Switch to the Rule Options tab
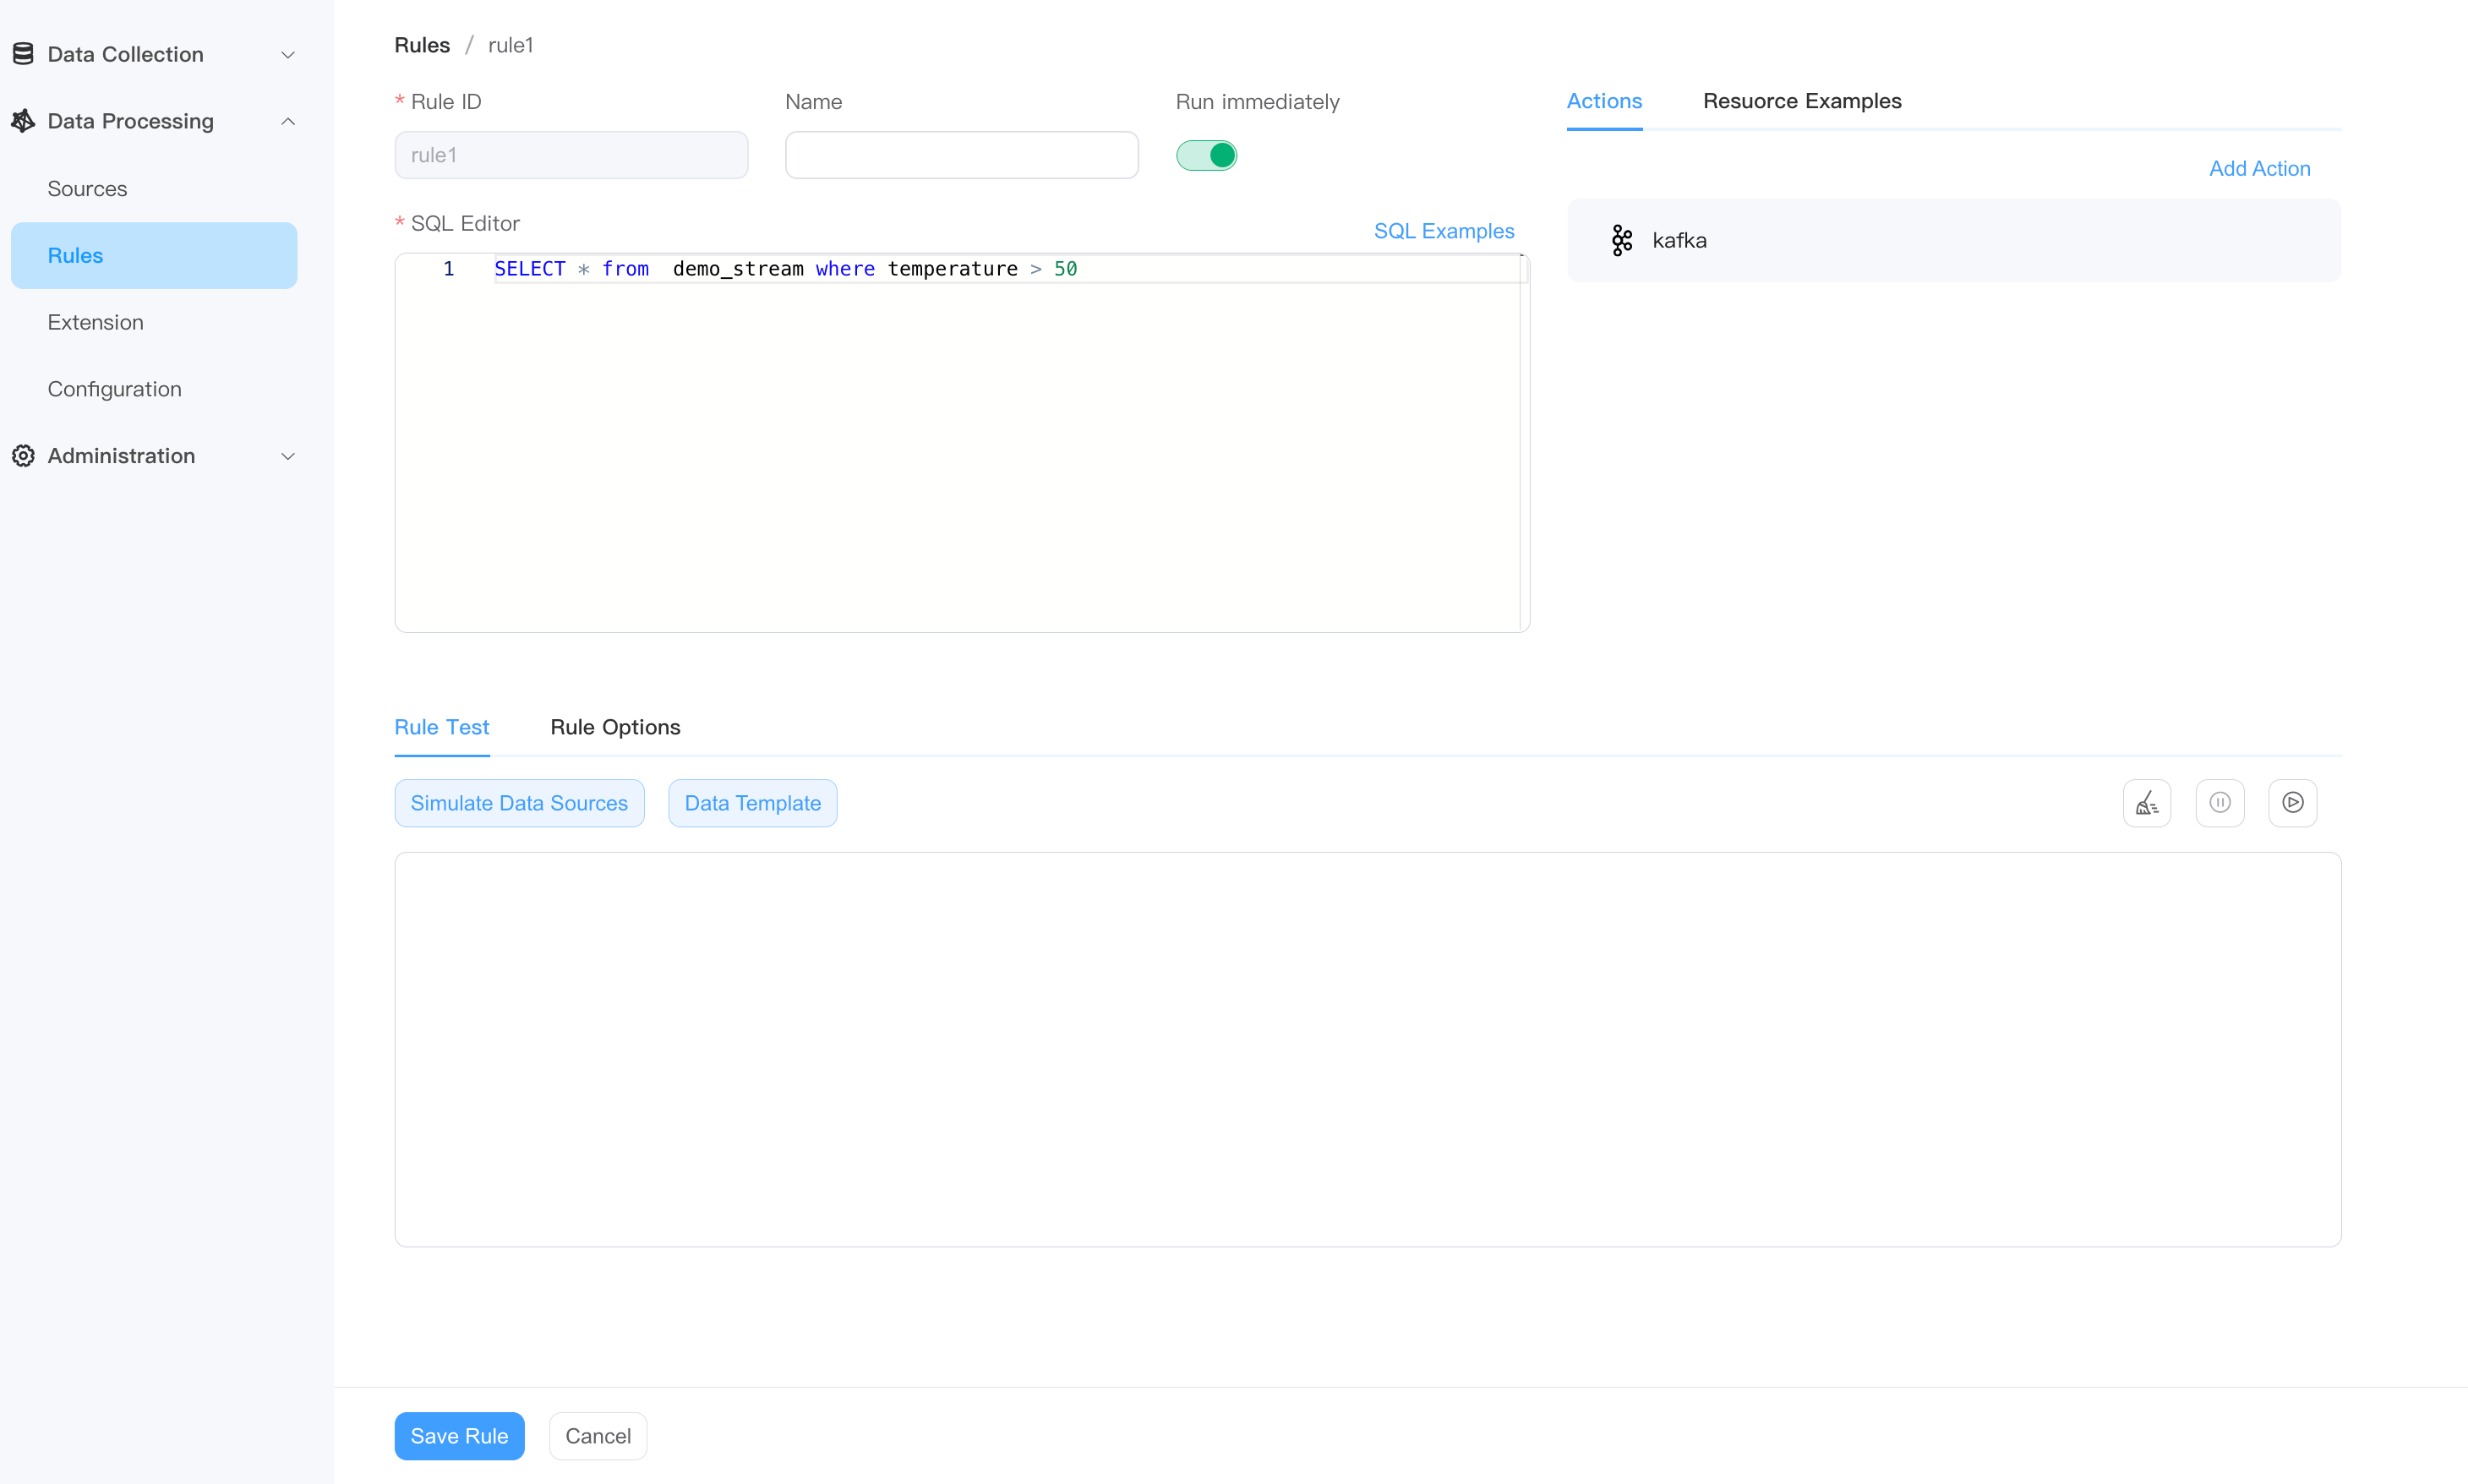This screenshot has width=2468, height=1484. [x=615, y=727]
